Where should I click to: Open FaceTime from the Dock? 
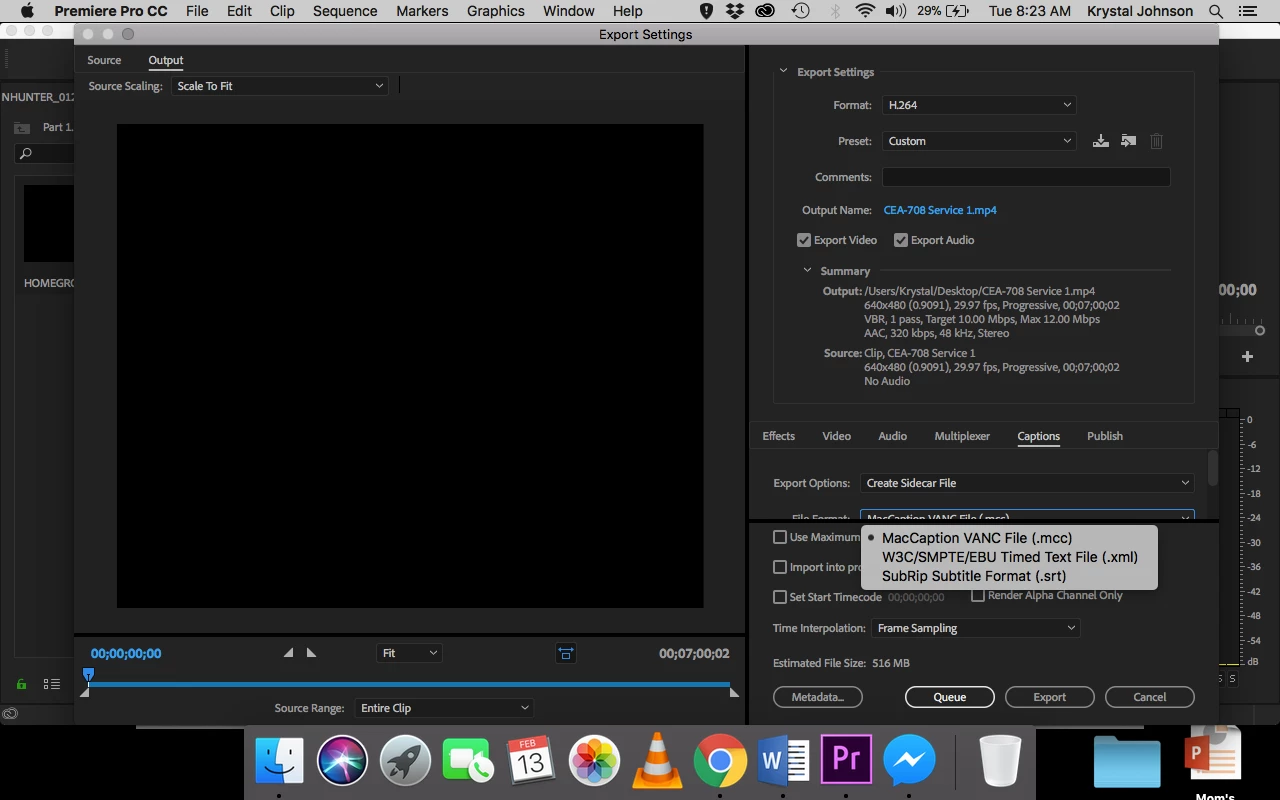tap(468, 762)
